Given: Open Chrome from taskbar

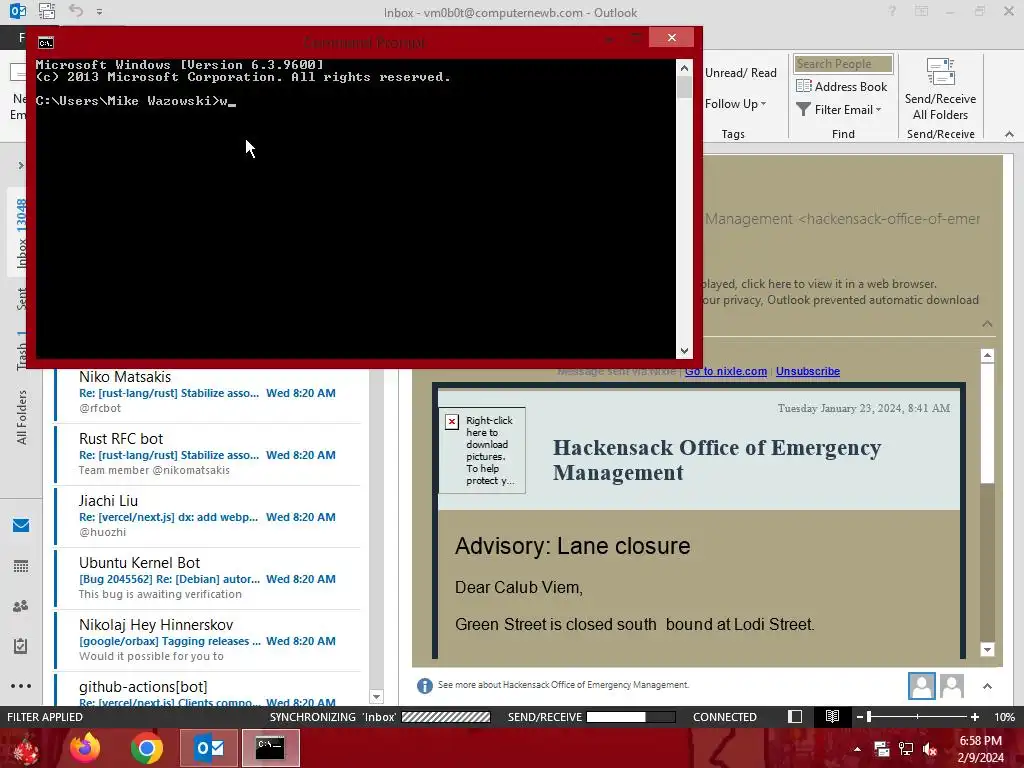Looking at the screenshot, I should pyautogui.click(x=147, y=748).
